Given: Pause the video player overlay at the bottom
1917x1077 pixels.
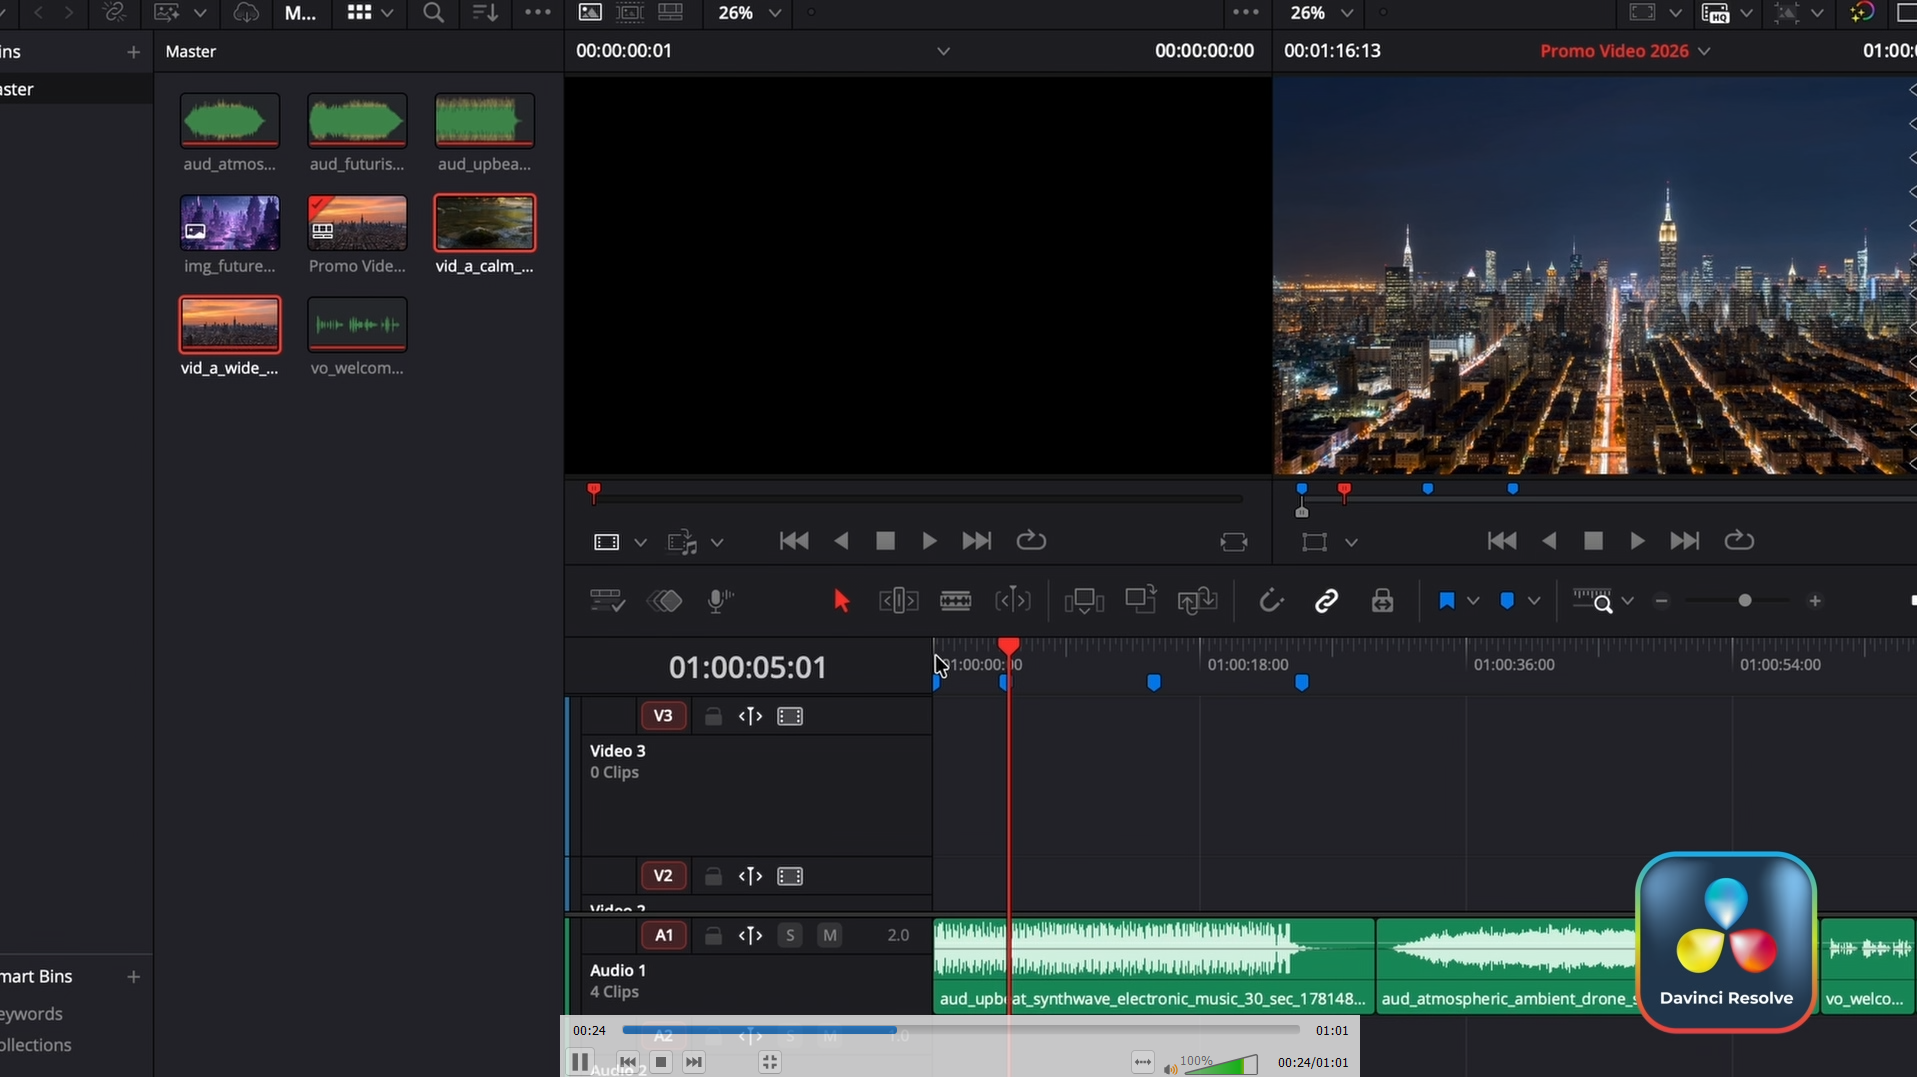Looking at the screenshot, I should point(580,1062).
